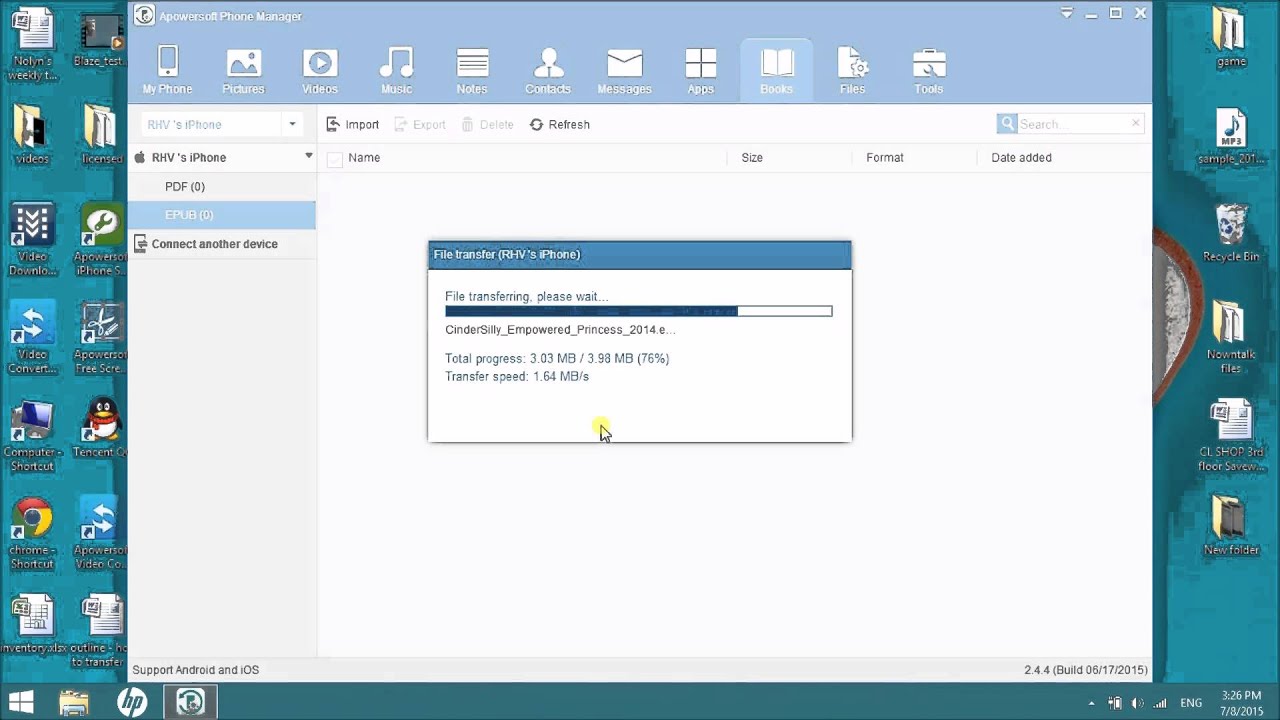The image size is (1280, 720).
Task: Open the Apps section
Action: point(700,70)
